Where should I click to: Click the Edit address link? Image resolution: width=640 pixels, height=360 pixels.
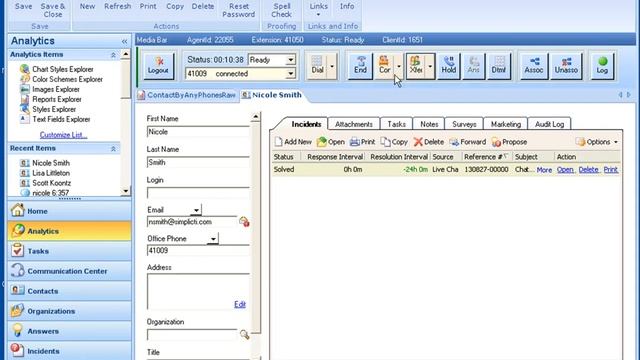240,304
